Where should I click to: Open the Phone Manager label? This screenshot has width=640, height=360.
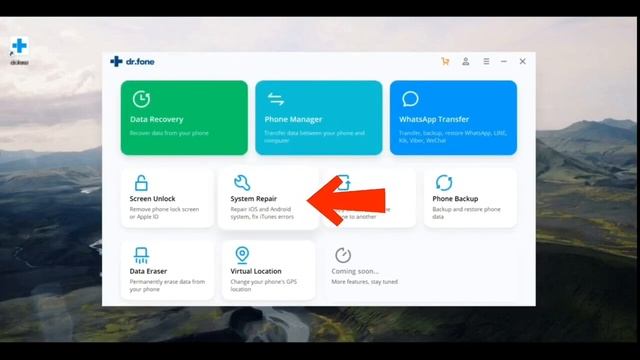pyautogui.click(x=293, y=120)
